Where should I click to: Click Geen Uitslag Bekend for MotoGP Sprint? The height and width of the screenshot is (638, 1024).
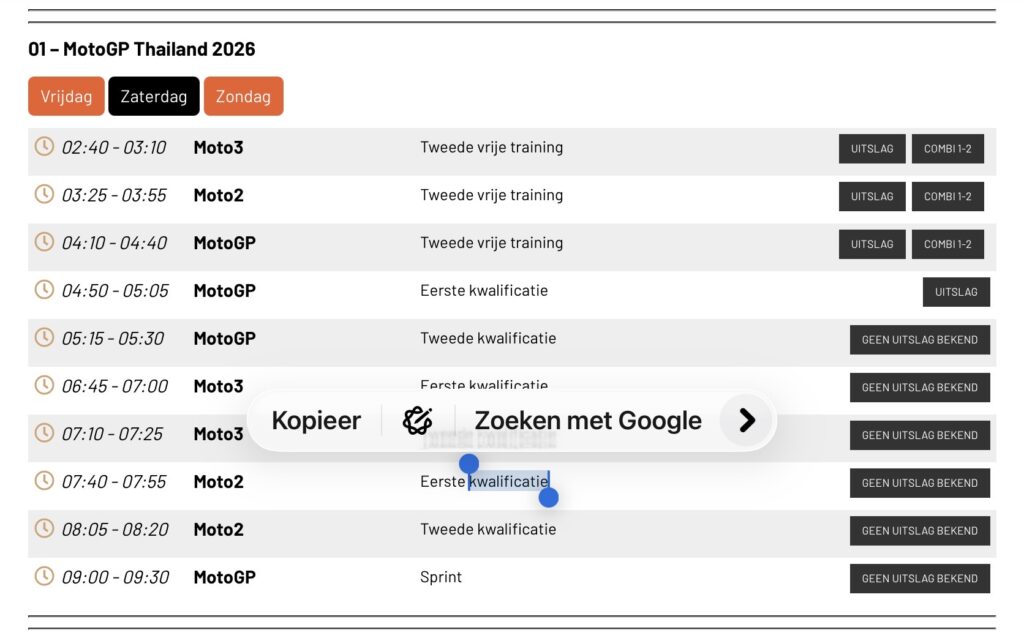point(919,579)
